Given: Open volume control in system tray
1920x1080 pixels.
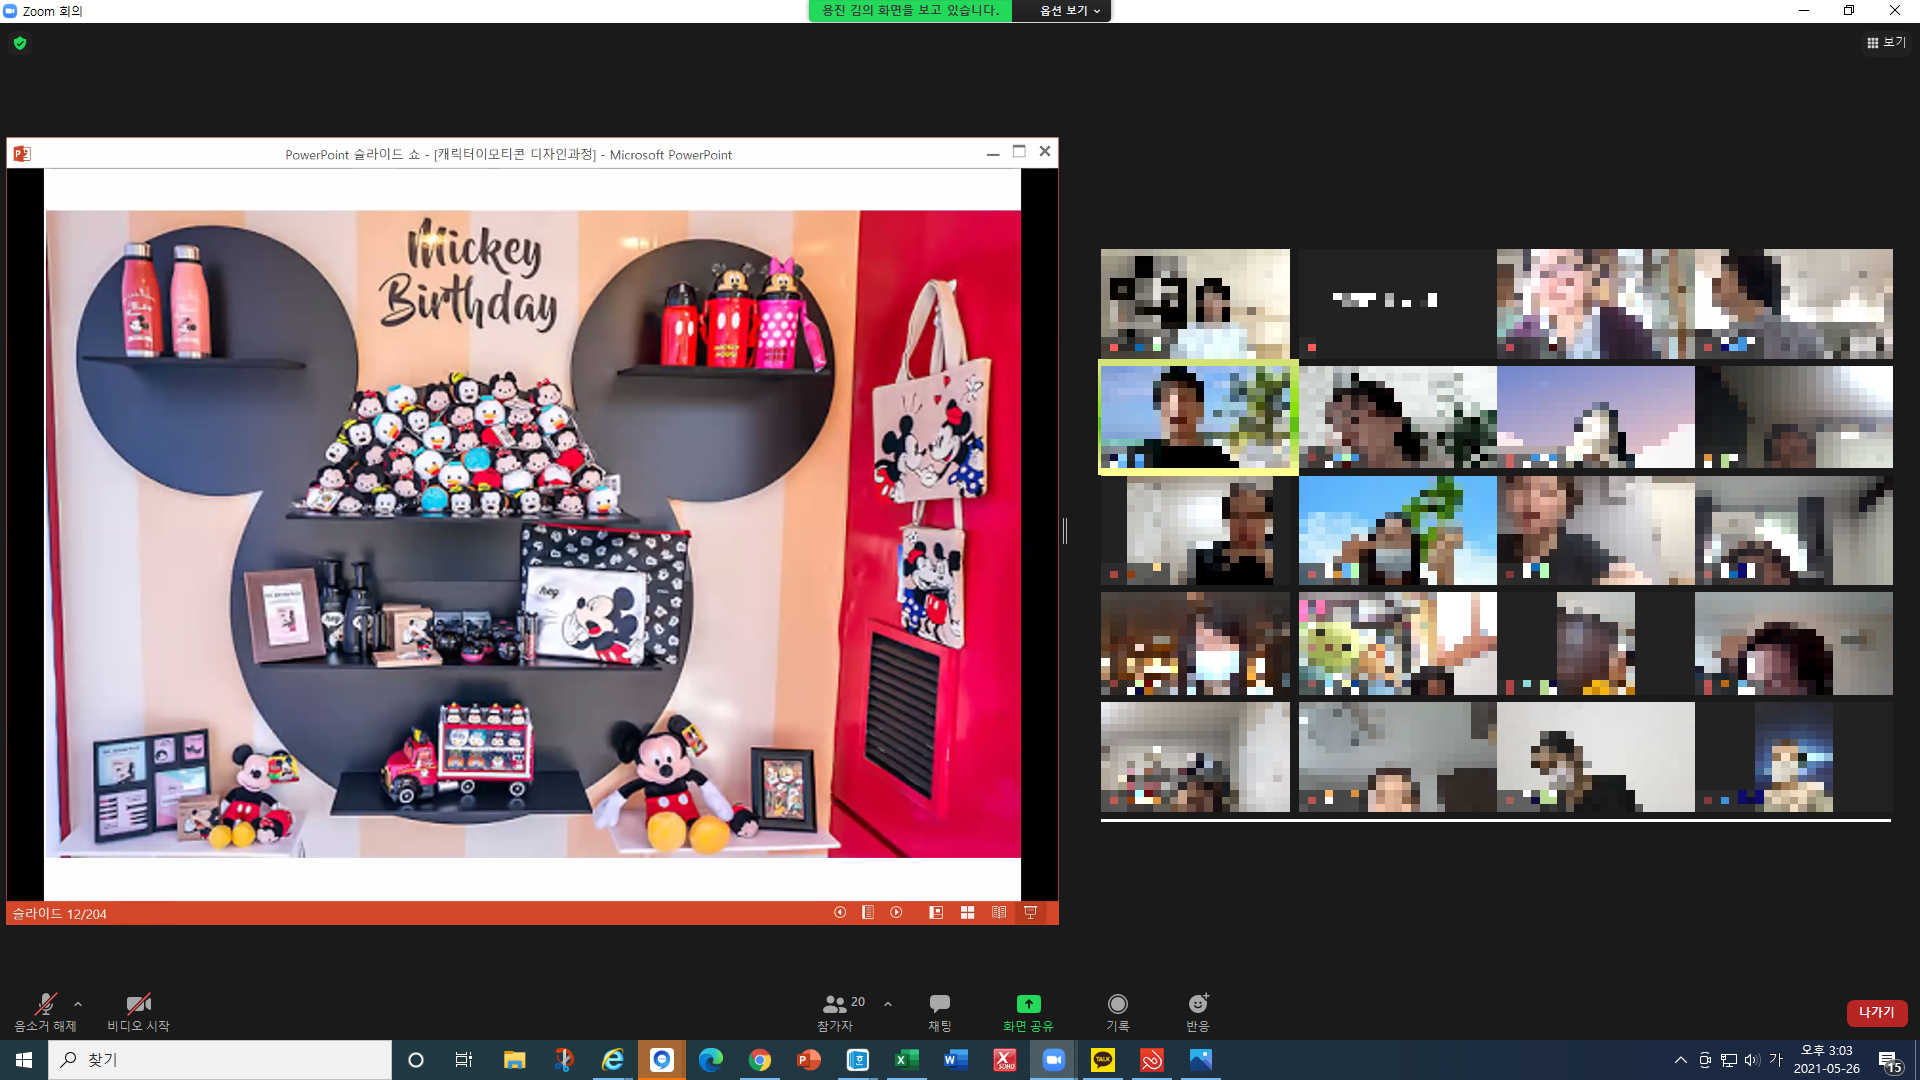Looking at the screenshot, I should pos(1752,1060).
